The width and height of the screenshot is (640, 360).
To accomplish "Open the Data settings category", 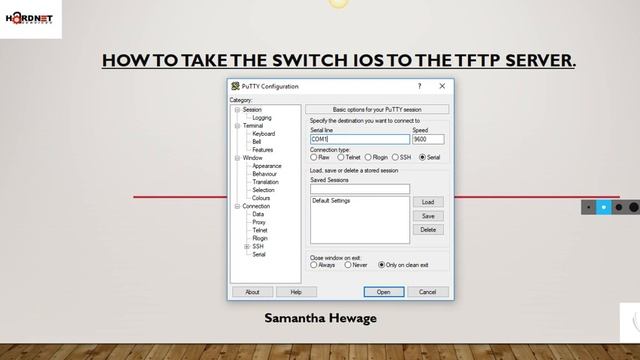I will [258, 214].
